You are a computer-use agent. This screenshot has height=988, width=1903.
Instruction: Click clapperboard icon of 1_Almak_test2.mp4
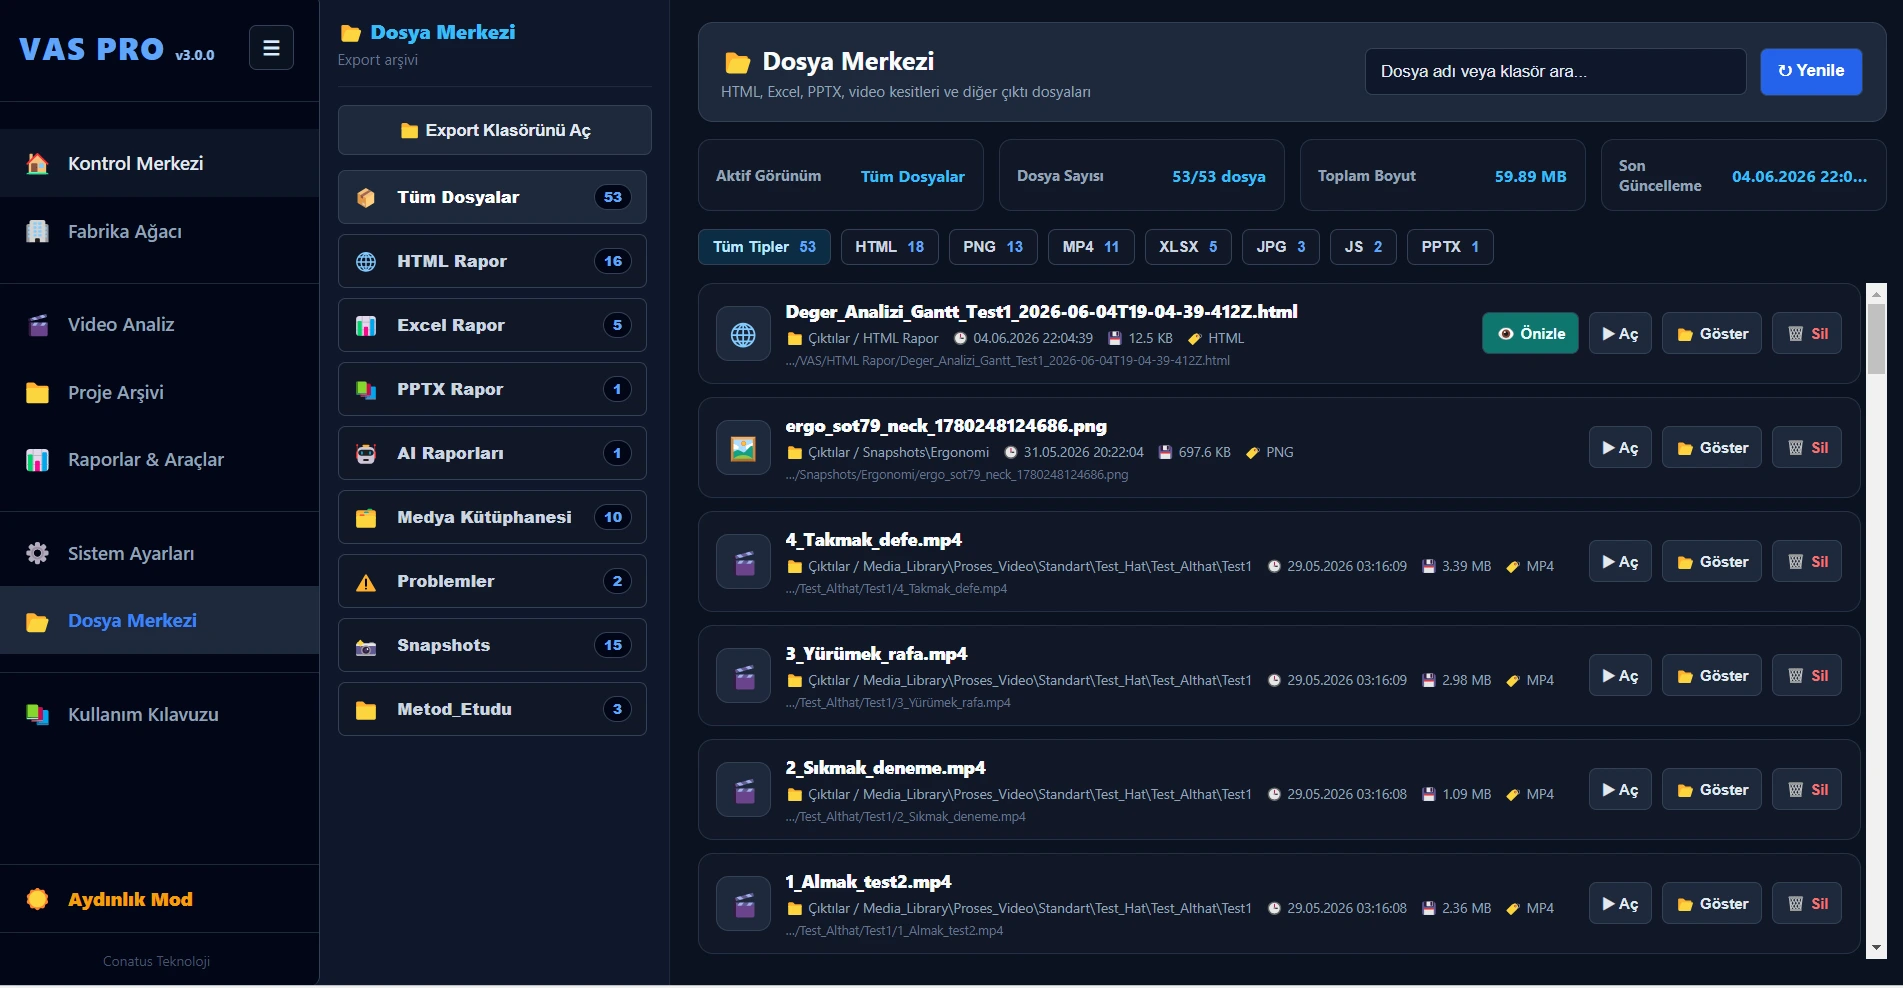pyautogui.click(x=743, y=905)
